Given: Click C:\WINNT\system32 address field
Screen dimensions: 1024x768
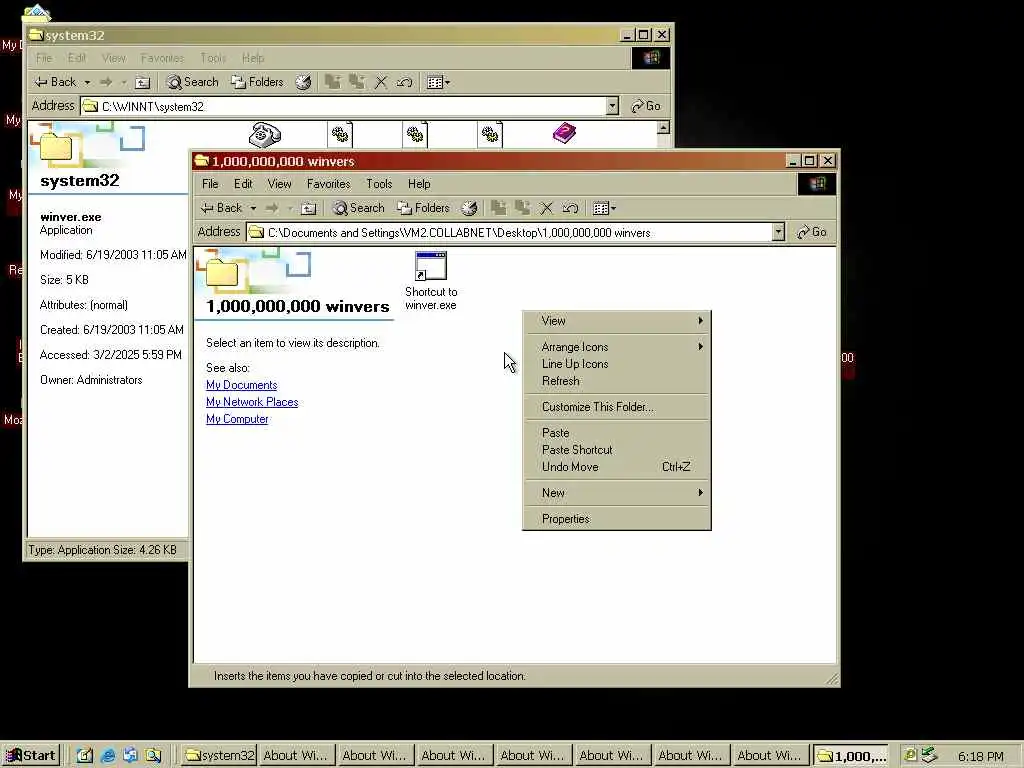Looking at the screenshot, I should 344,106.
